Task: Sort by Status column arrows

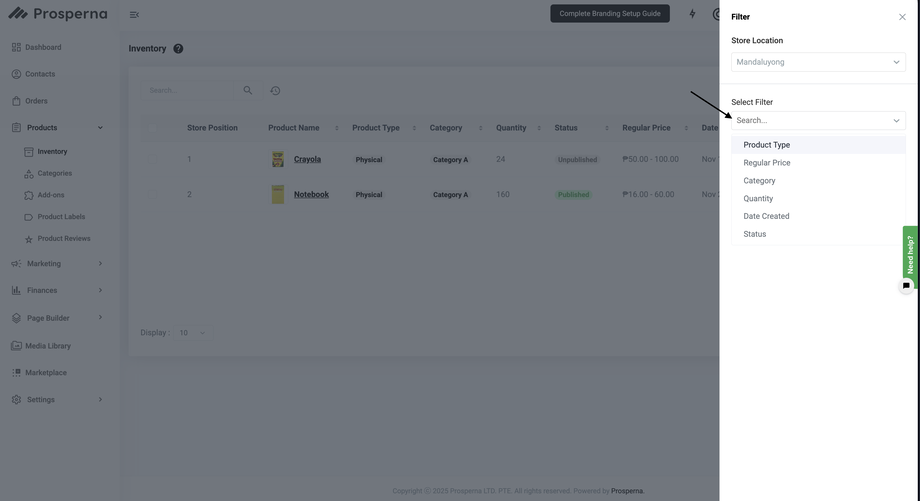Action: [607, 128]
